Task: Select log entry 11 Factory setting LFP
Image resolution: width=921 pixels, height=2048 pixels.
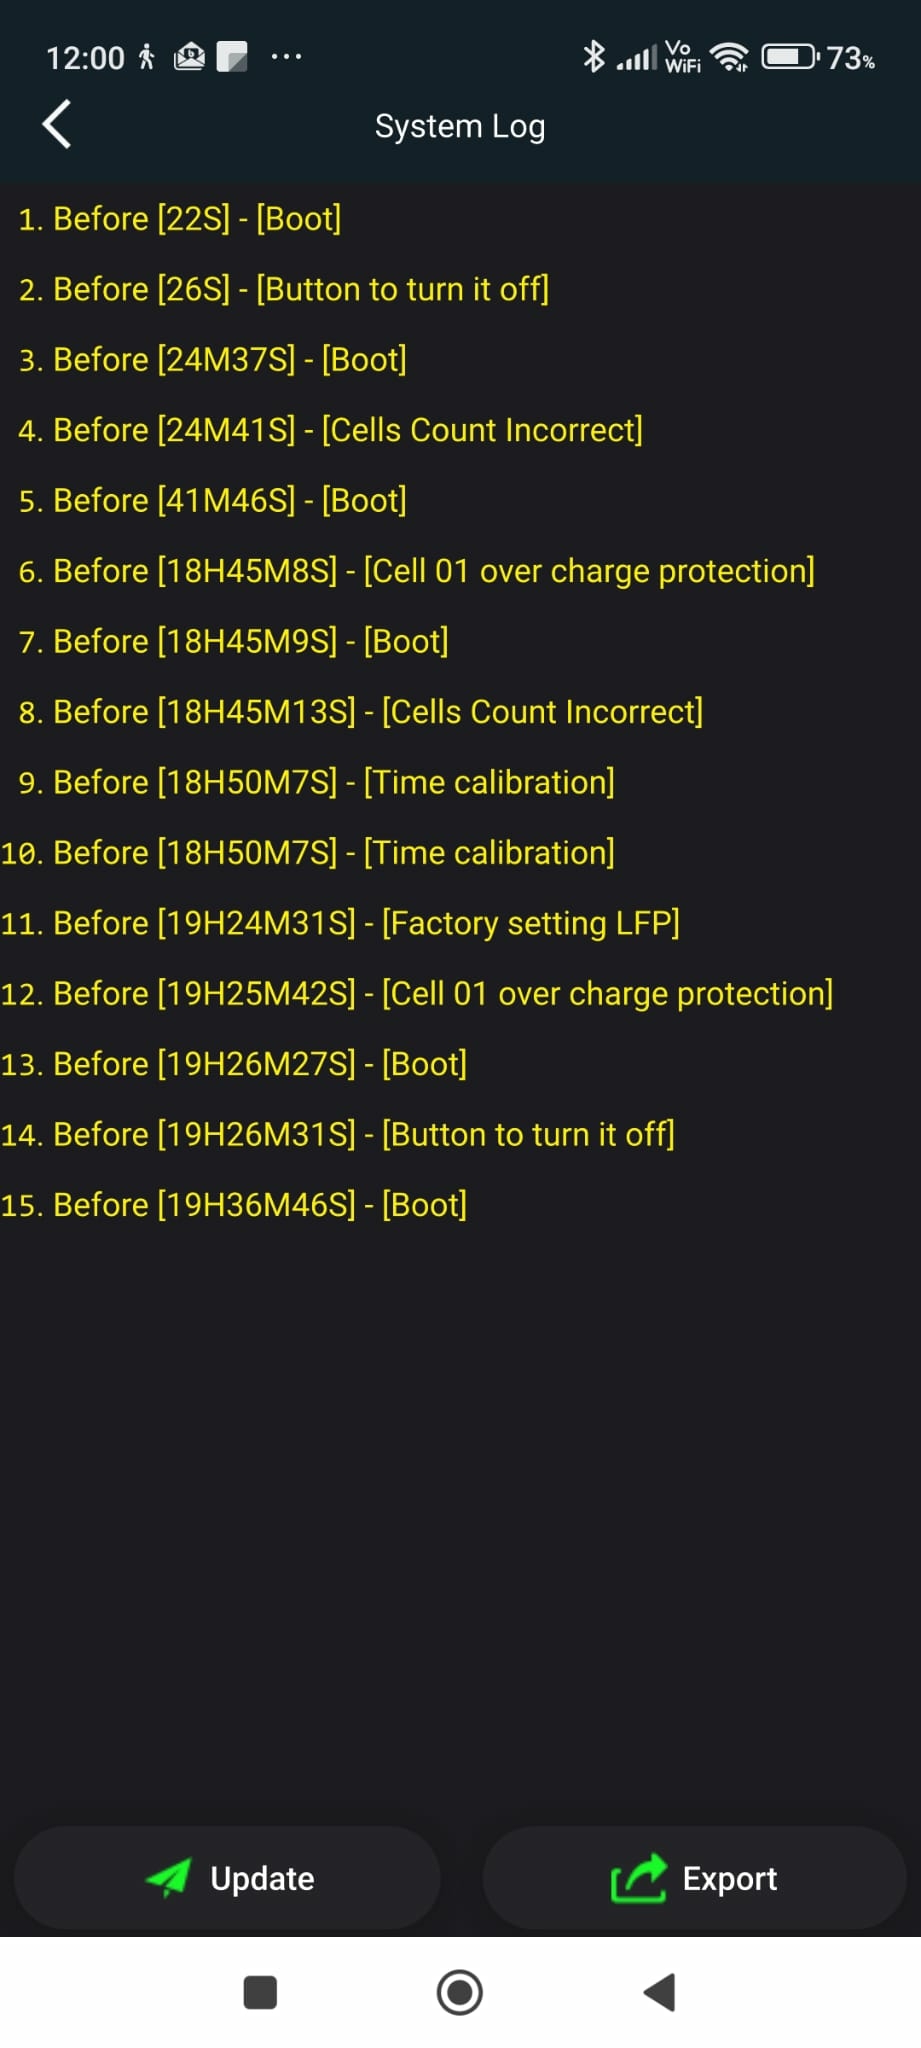Action: point(340,923)
